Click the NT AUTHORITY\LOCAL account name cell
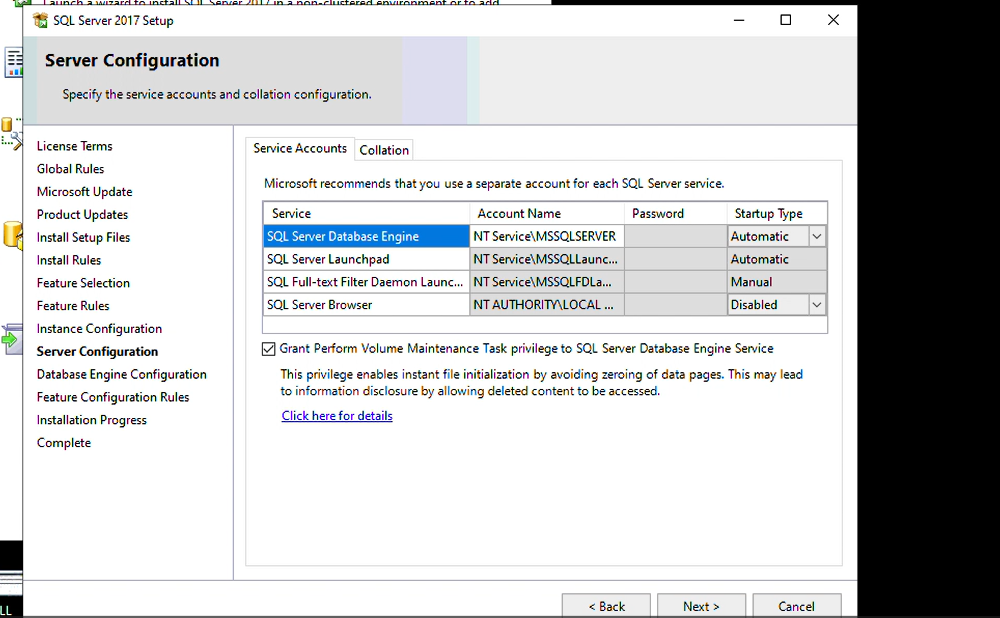This screenshot has height=618, width=1000. pos(547,305)
